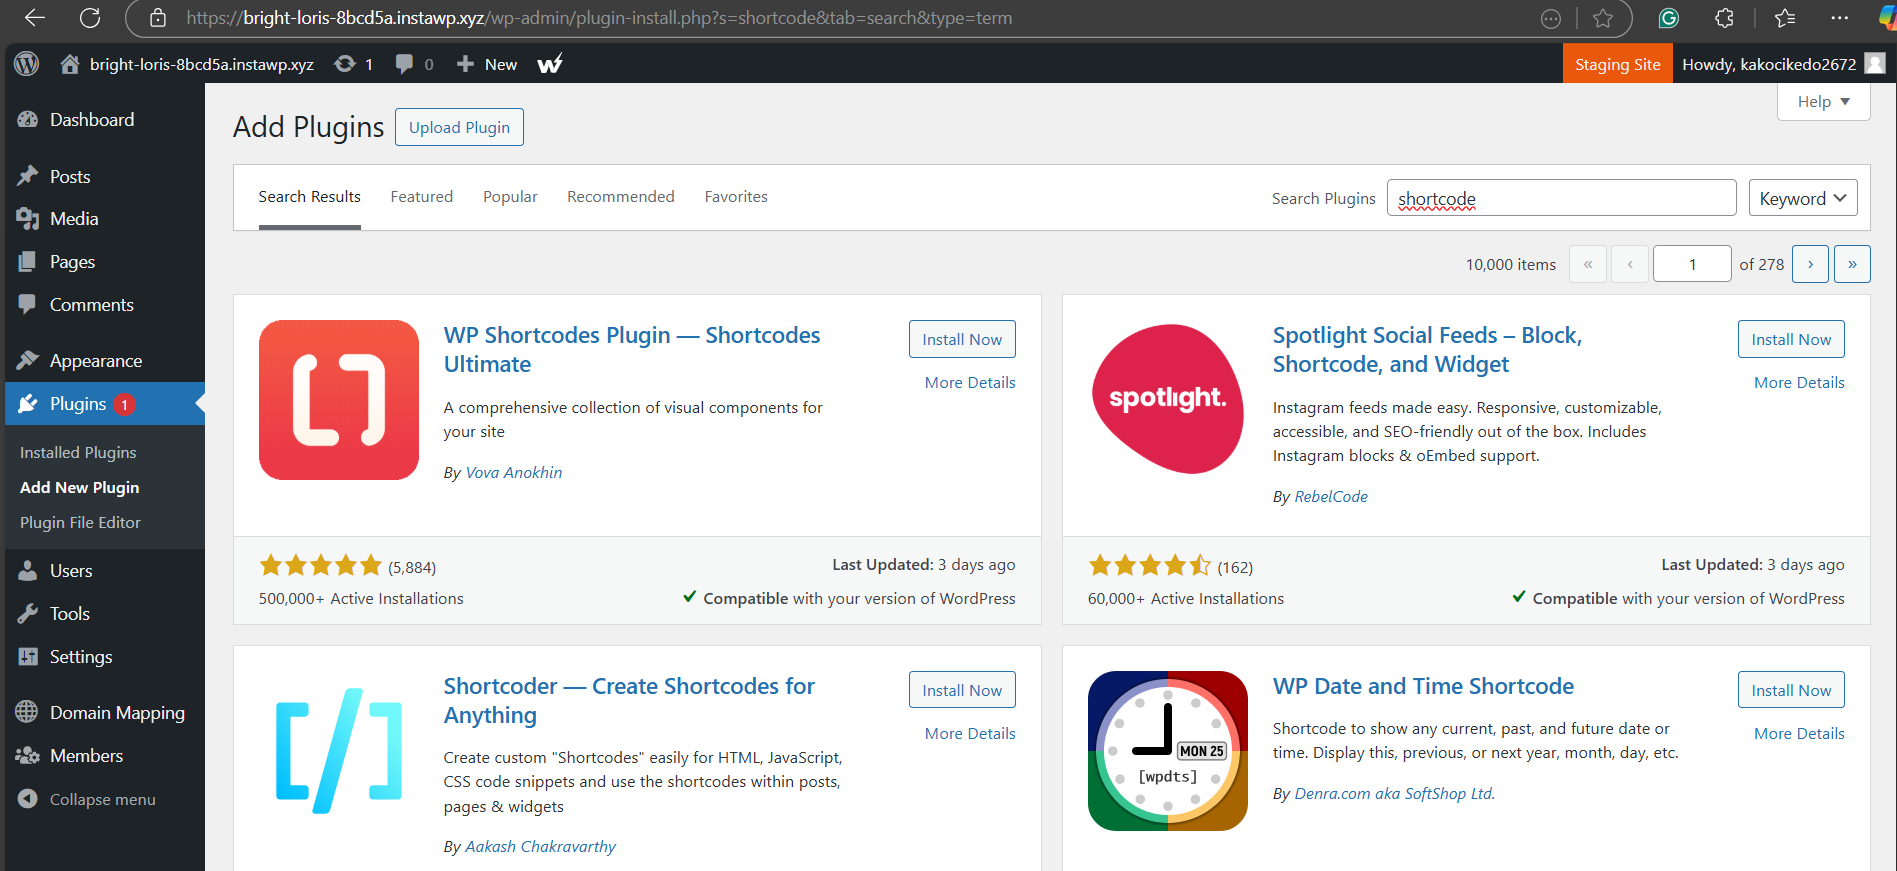This screenshot has height=871, width=1897.
Task: Open comments bubble in admin bar
Action: 414,64
